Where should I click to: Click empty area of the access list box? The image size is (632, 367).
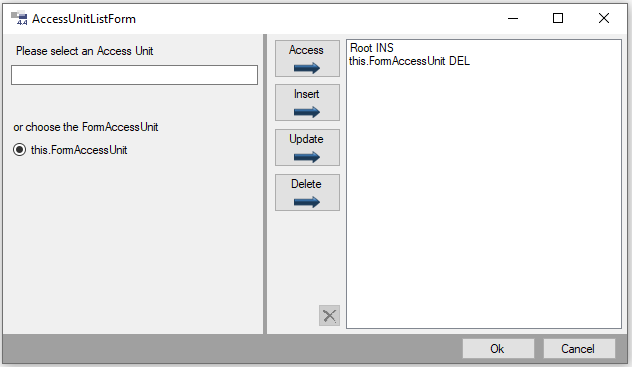tap(484, 201)
